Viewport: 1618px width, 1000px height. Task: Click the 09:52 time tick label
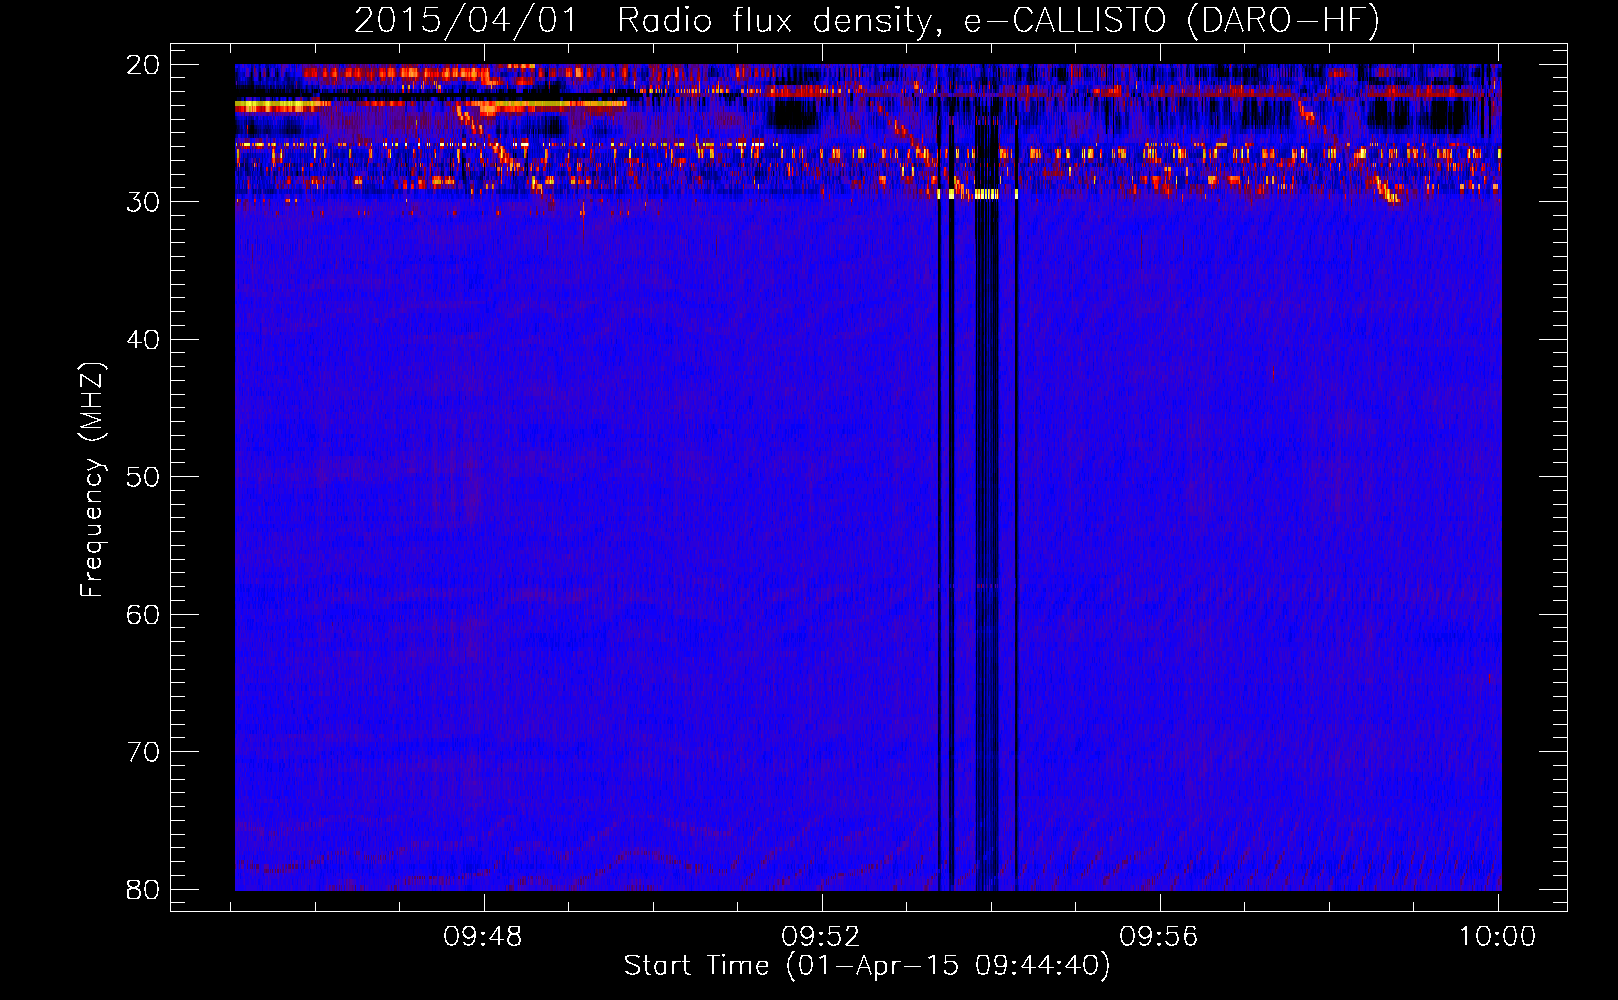click(x=821, y=937)
